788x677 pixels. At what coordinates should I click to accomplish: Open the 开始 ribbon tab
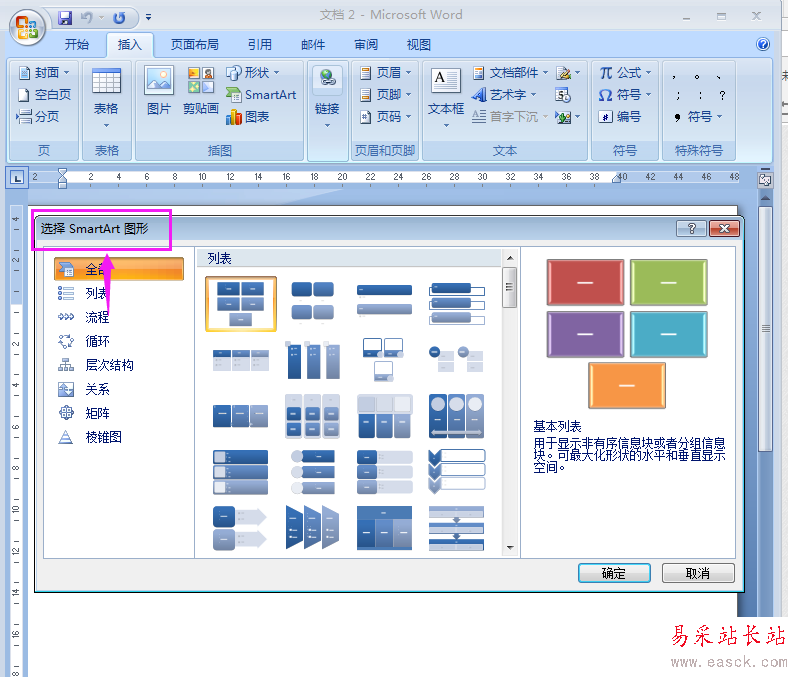click(77, 45)
